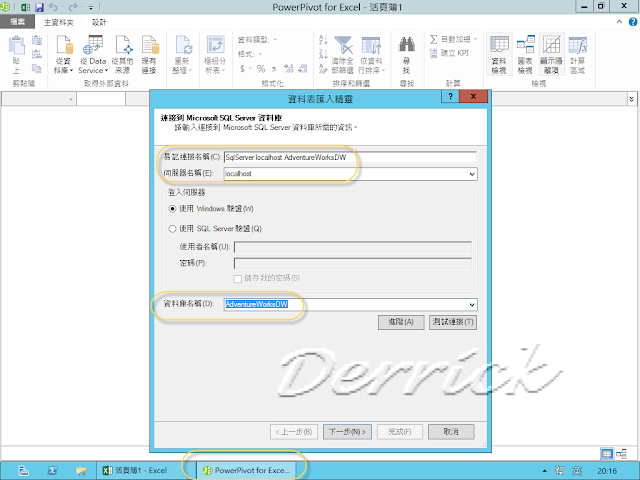Click the Save icon in the quick access toolbar
640x480 pixels.
(x=39, y=7)
